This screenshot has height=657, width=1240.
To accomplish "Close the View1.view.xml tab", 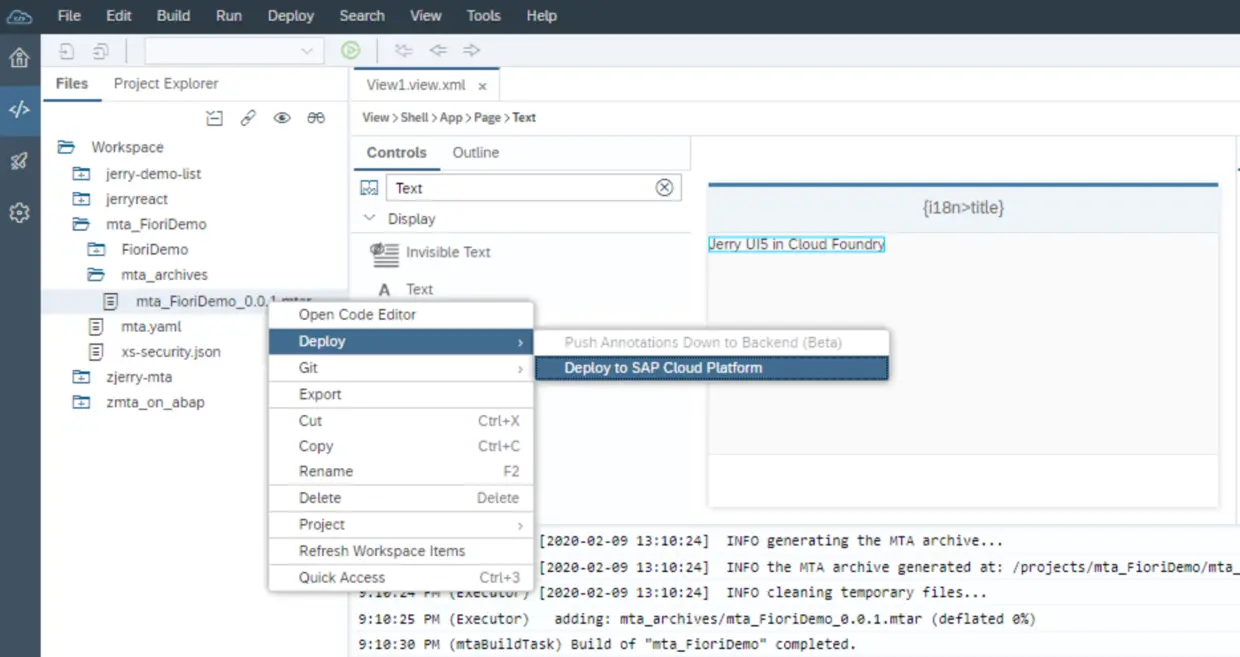I will (x=482, y=87).
